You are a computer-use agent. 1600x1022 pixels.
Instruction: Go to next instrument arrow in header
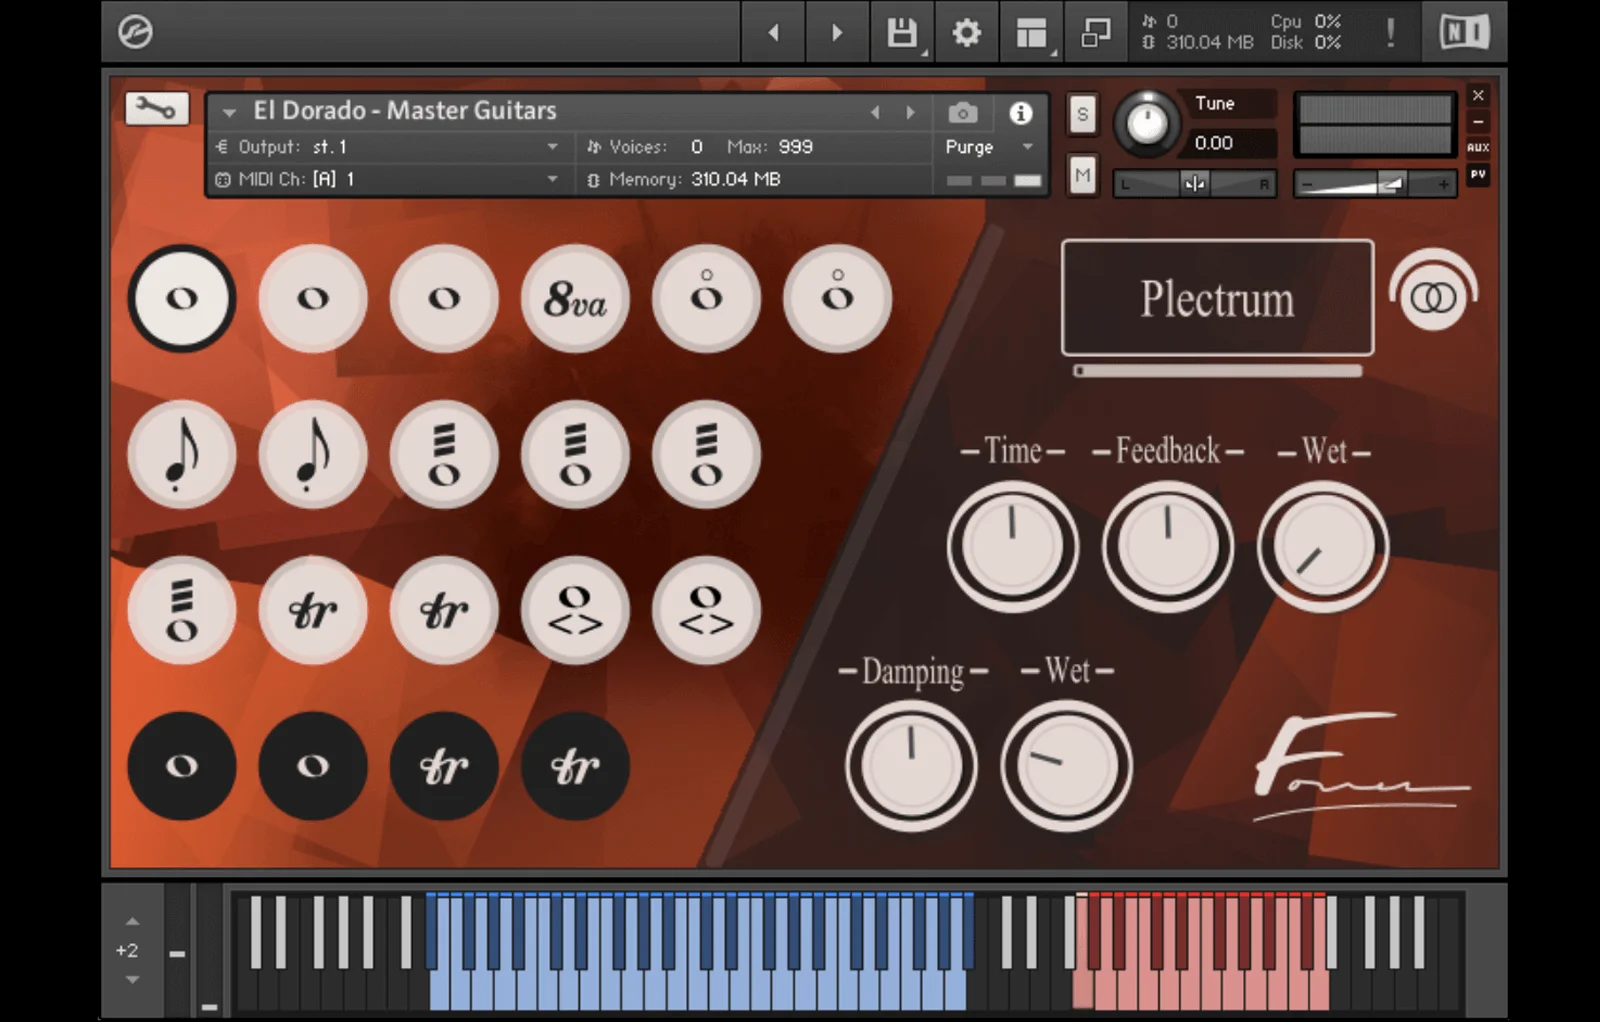910,113
